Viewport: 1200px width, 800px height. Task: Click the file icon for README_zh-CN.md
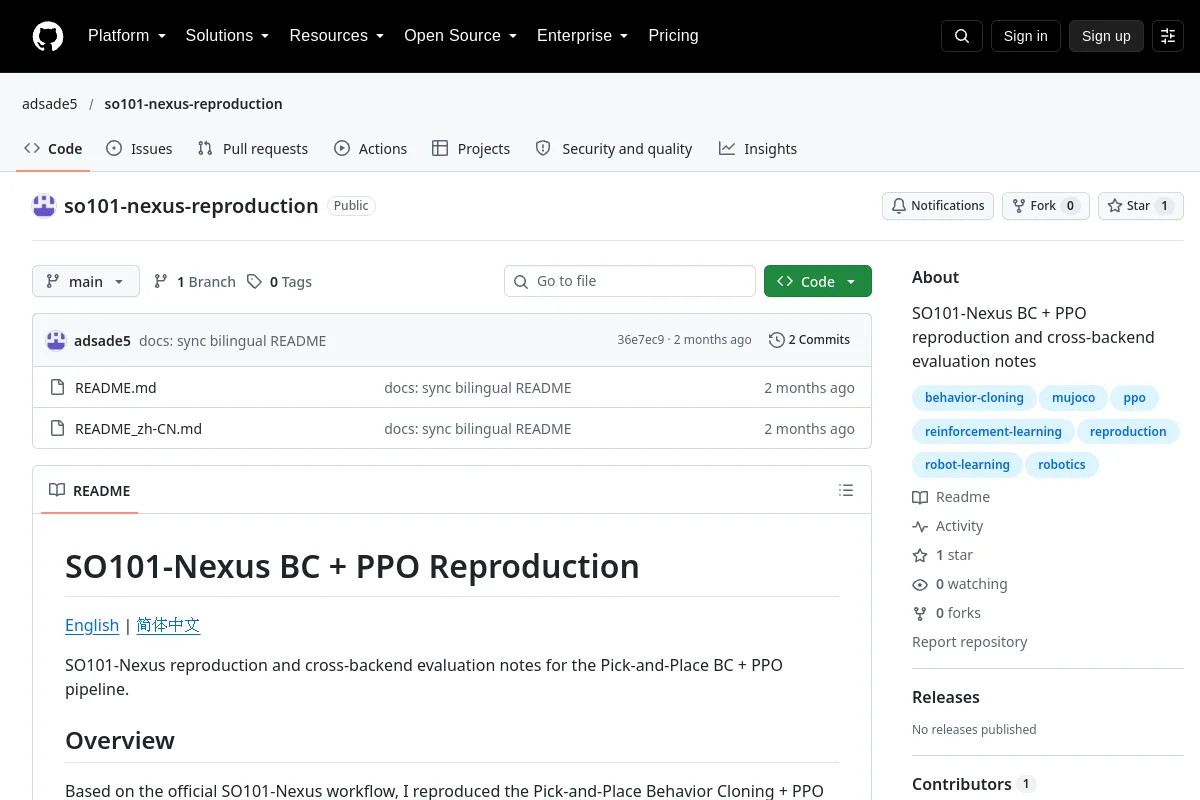pyautogui.click(x=58, y=429)
